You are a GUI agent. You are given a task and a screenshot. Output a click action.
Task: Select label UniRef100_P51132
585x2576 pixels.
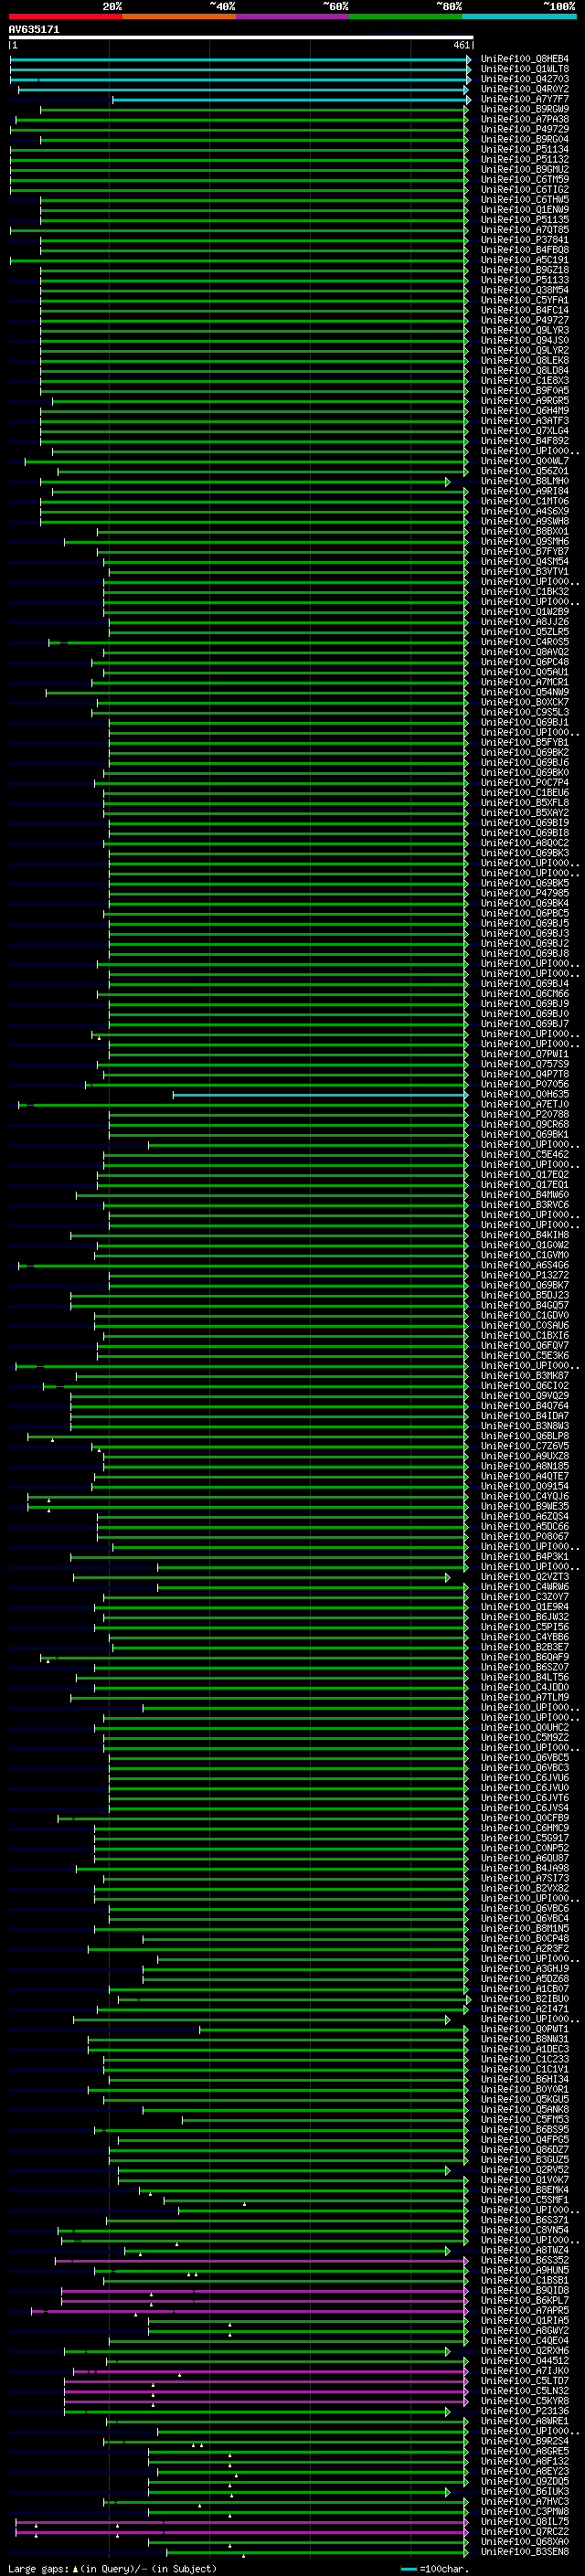tap(525, 159)
